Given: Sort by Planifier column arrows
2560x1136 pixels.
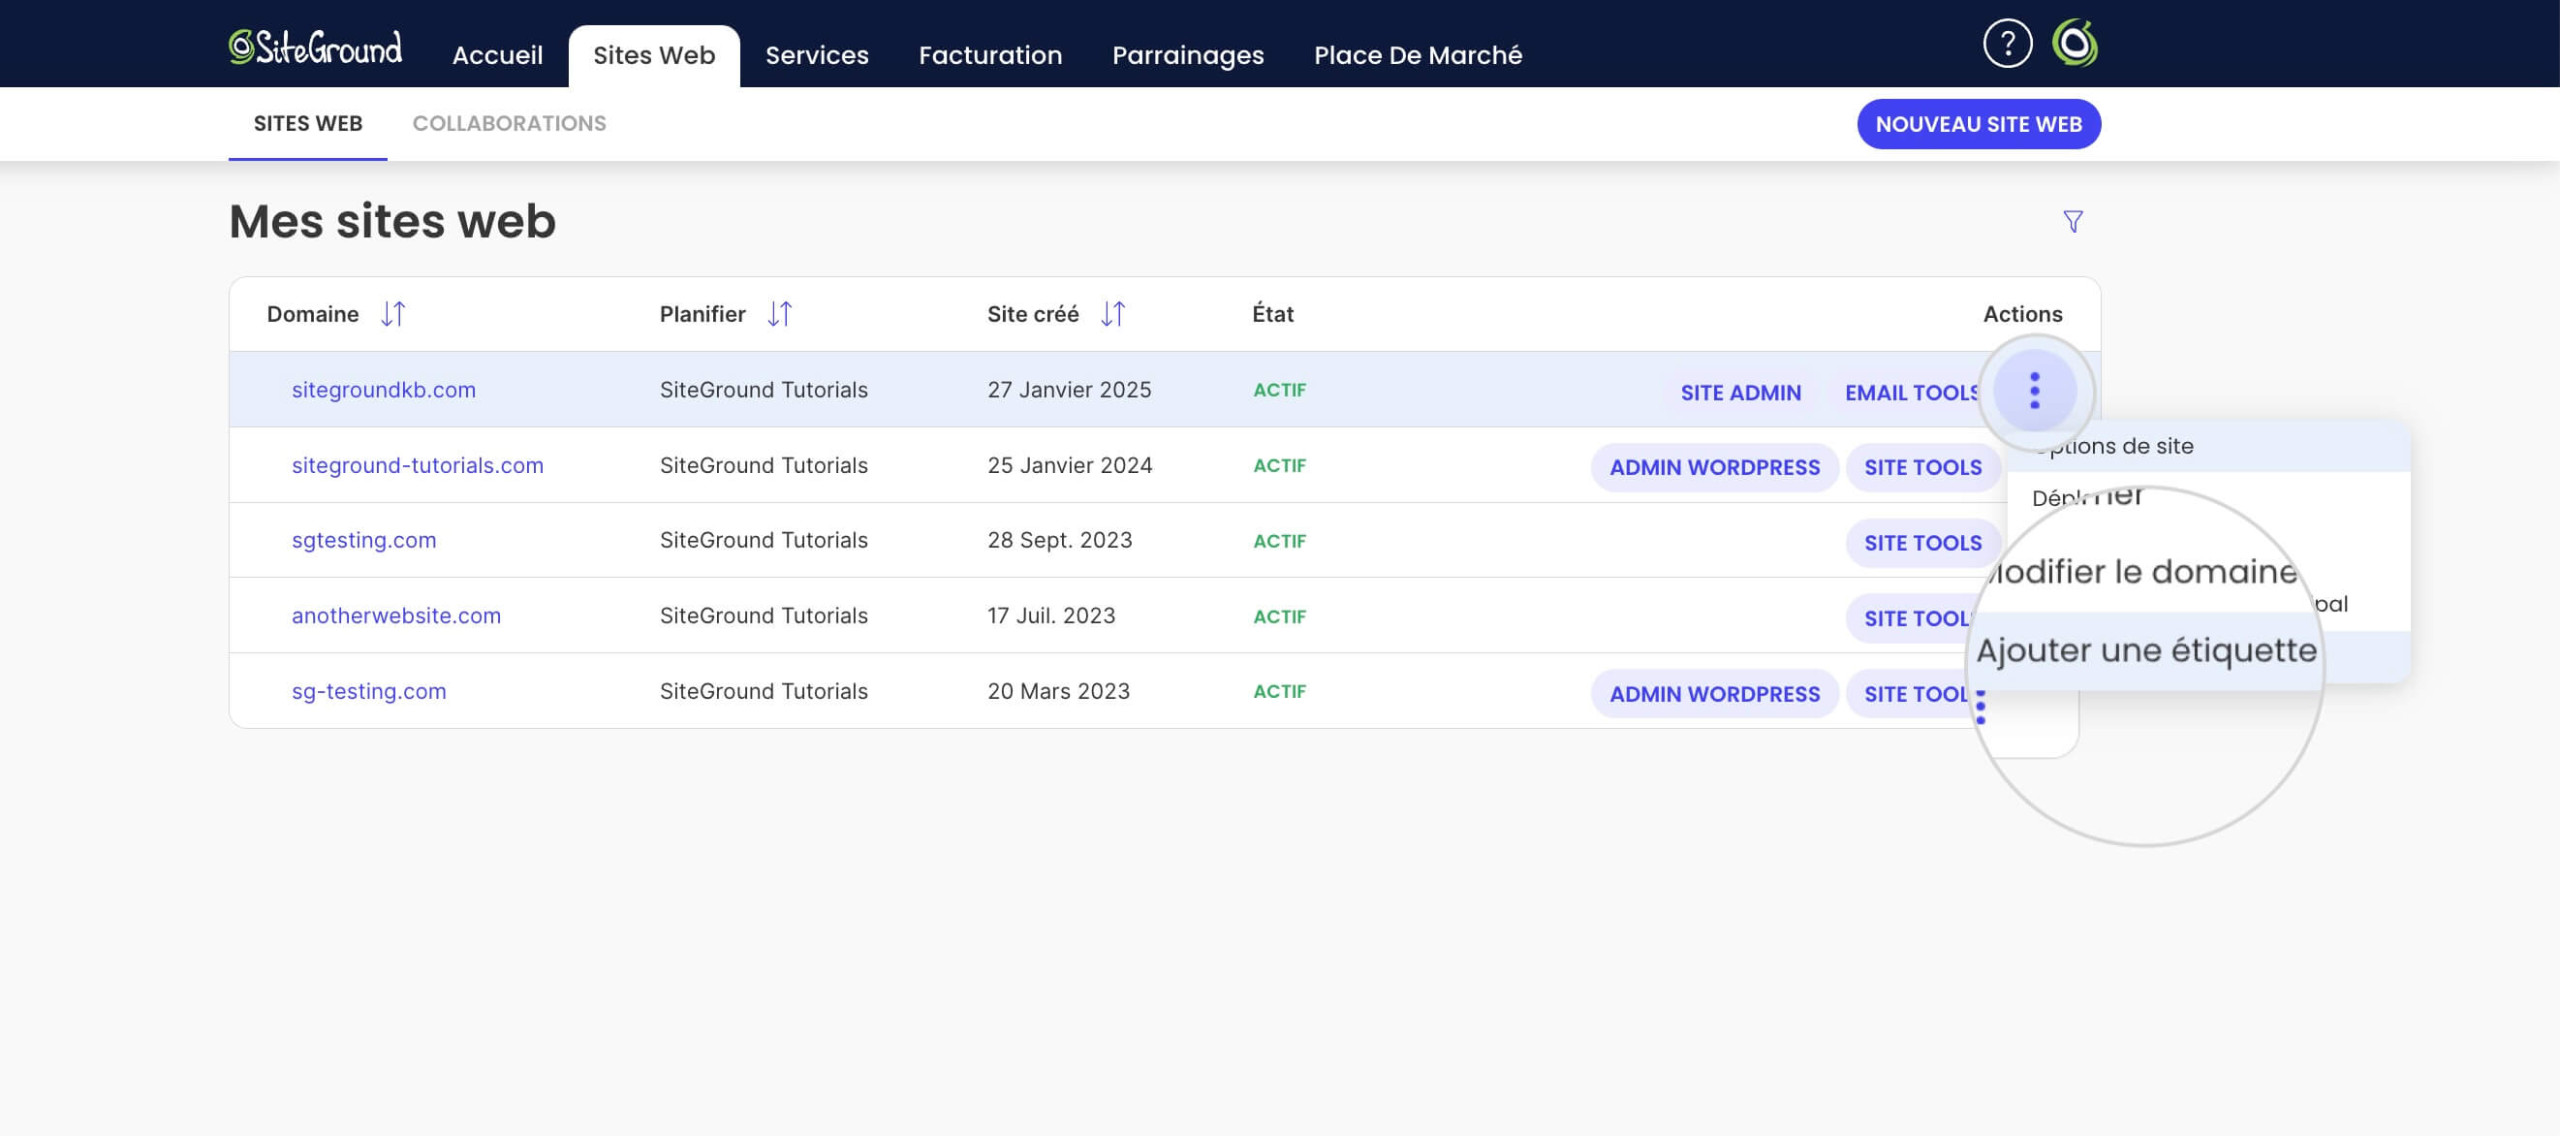Looking at the screenshot, I should pyautogui.click(x=780, y=314).
